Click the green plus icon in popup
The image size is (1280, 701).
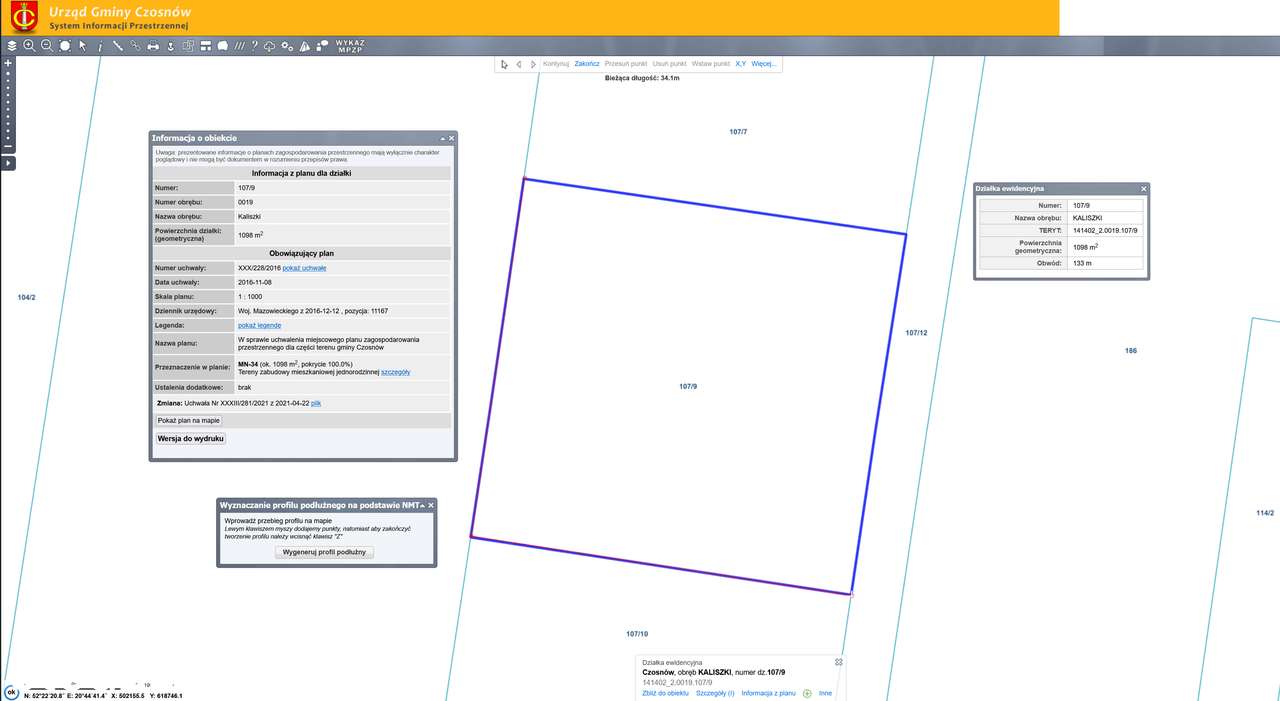pos(807,693)
